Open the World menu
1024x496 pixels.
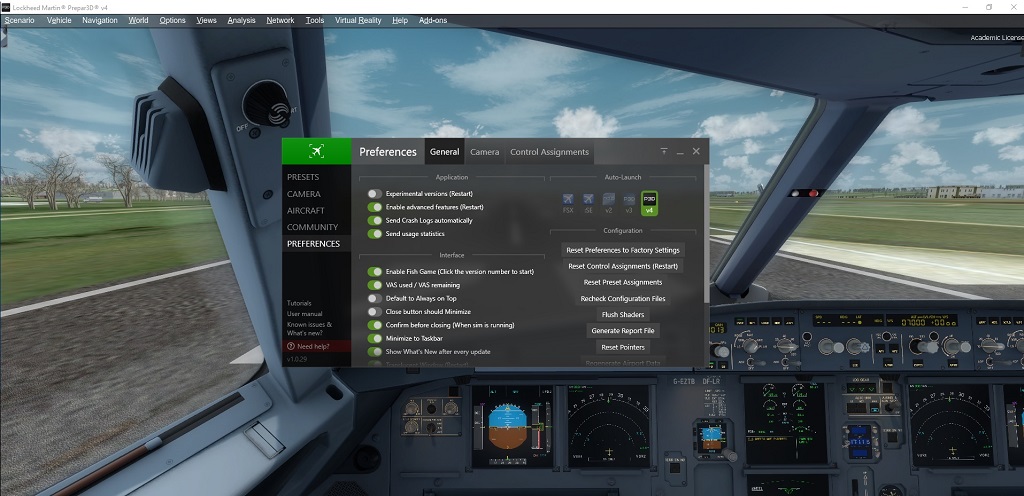tap(138, 20)
